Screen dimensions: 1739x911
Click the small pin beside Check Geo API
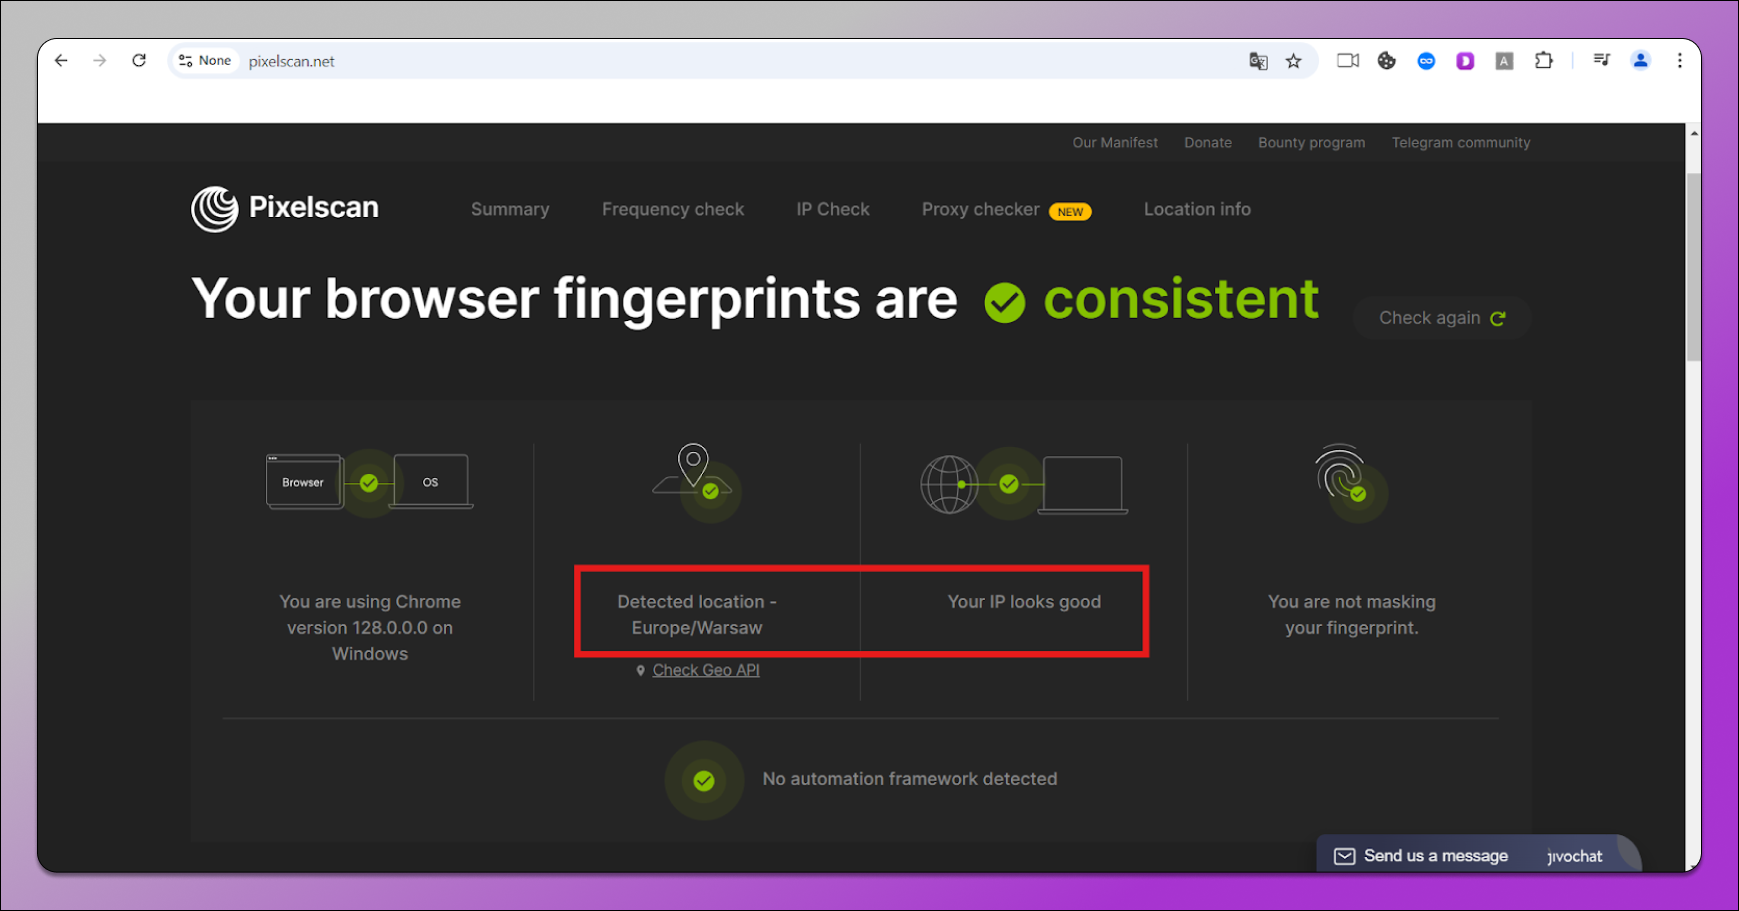point(641,671)
